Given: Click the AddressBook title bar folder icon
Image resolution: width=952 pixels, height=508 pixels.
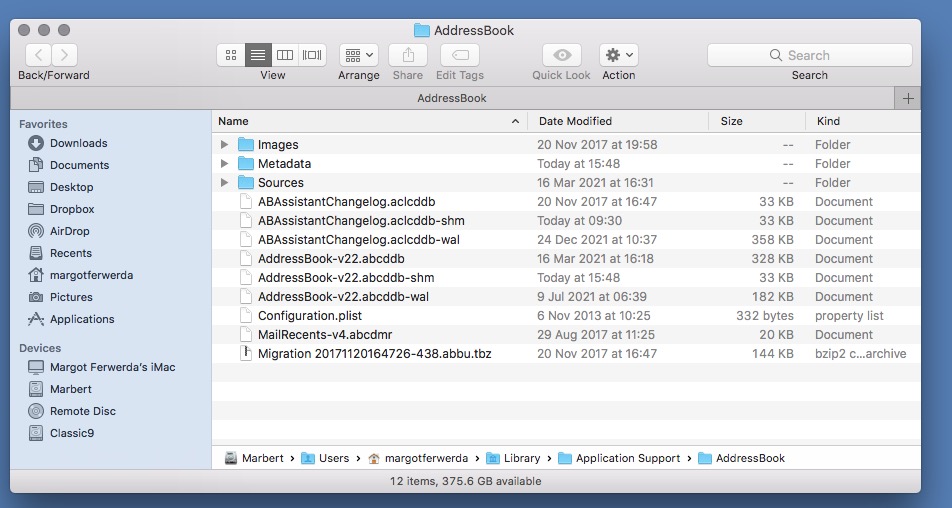Looking at the screenshot, I should [x=421, y=30].
